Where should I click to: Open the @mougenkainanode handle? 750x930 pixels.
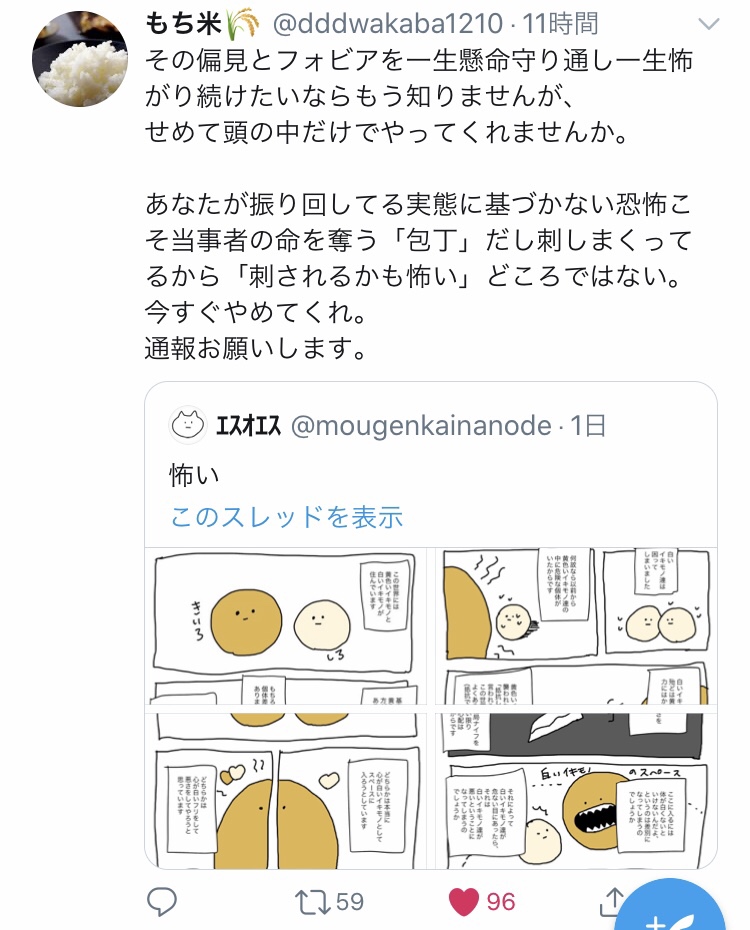point(421,426)
